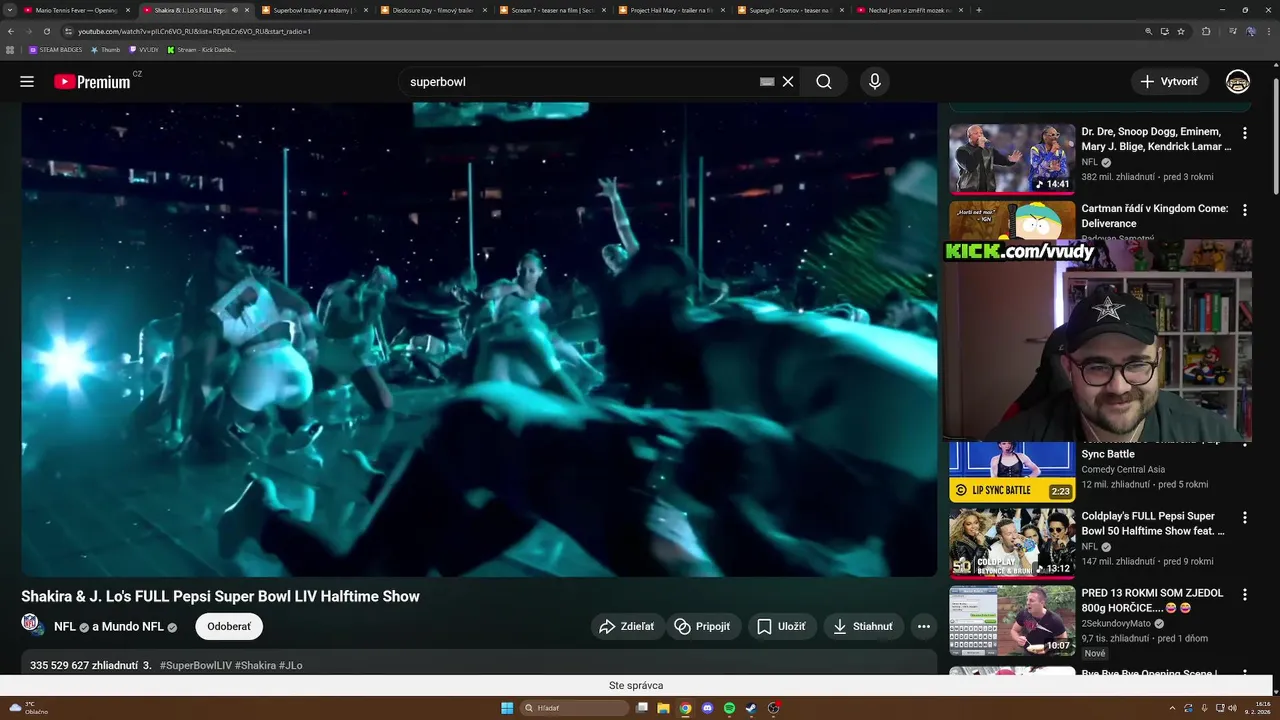Open Discord from taskbar
The width and height of the screenshot is (1280, 720).
coord(707,708)
